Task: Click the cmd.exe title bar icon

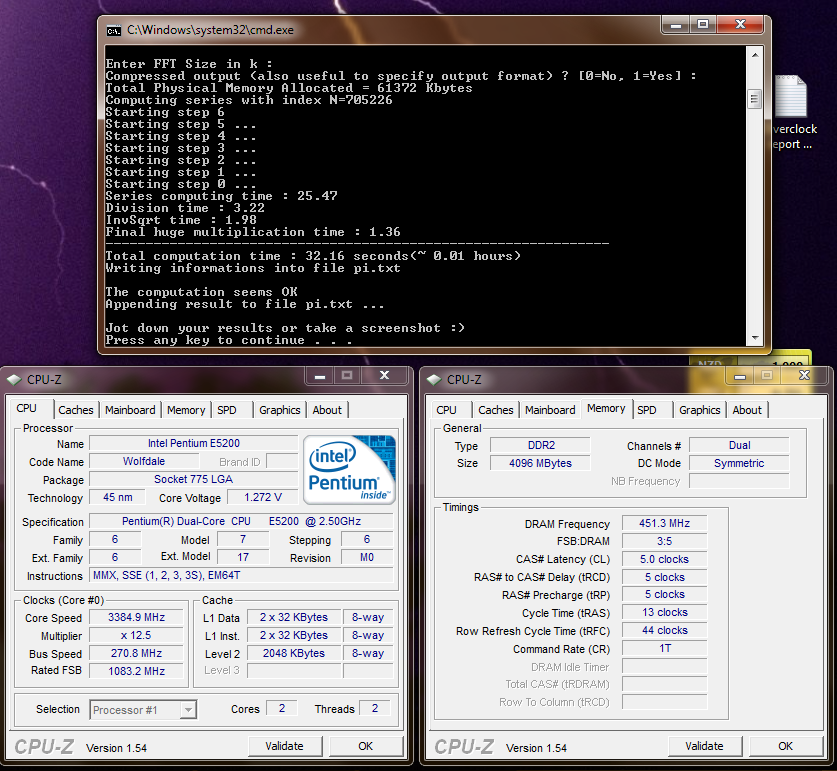Action: tap(113, 30)
